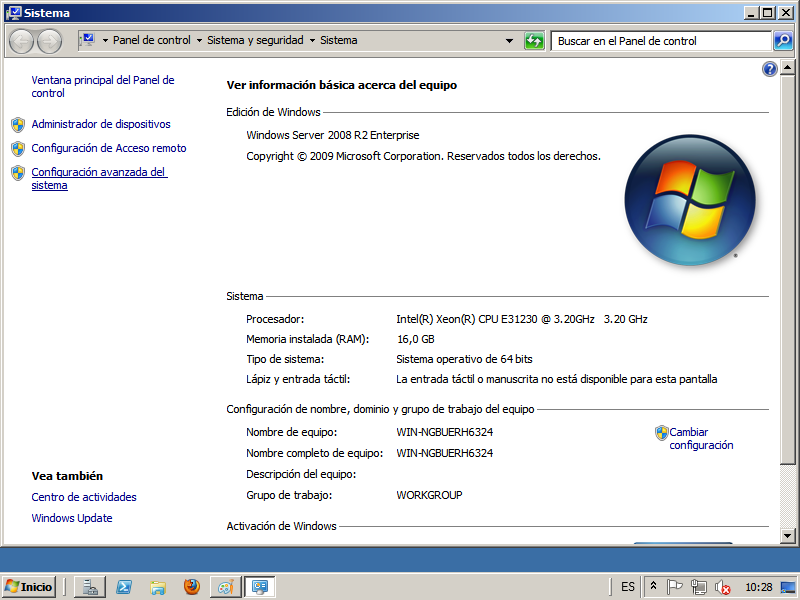Click the Cambiar configuración link
The height and width of the screenshot is (600, 800).
point(701,439)
